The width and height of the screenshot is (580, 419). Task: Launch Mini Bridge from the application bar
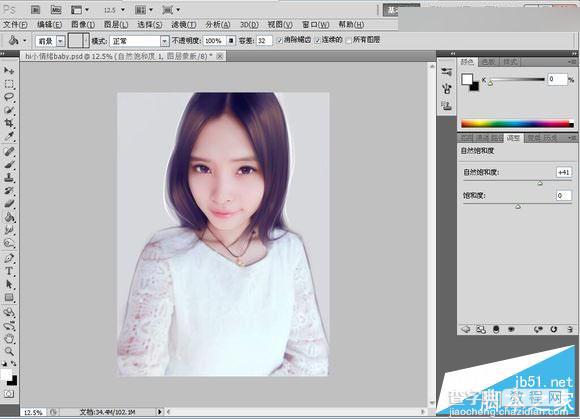pos(56,10)
